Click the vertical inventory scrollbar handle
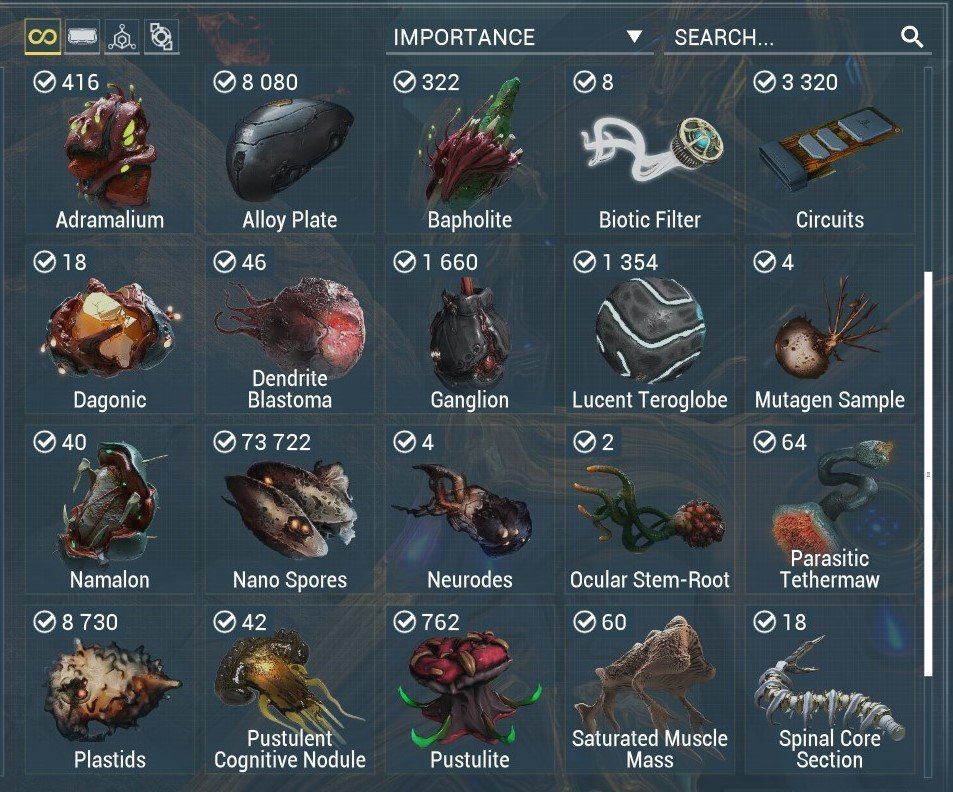 [x=927, y=474]
